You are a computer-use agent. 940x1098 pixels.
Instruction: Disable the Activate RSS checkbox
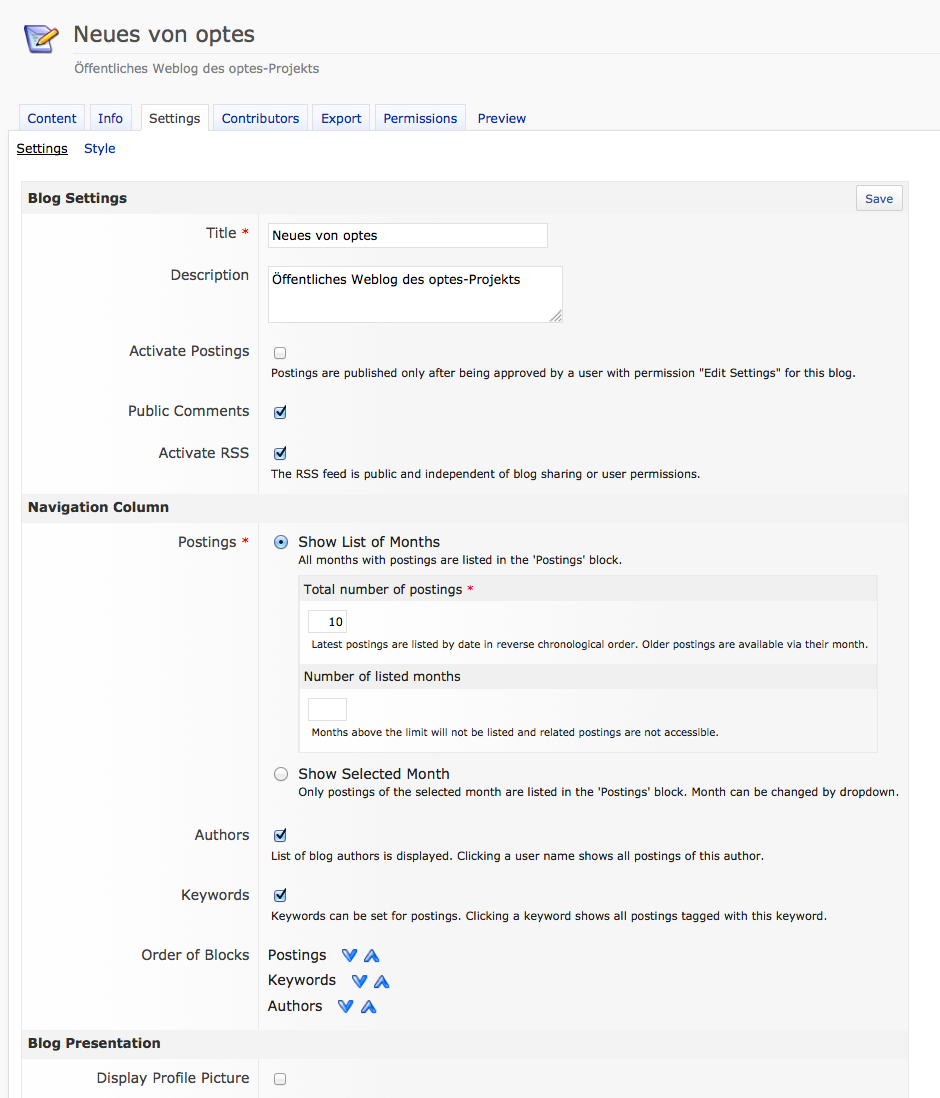pos(280,453)
